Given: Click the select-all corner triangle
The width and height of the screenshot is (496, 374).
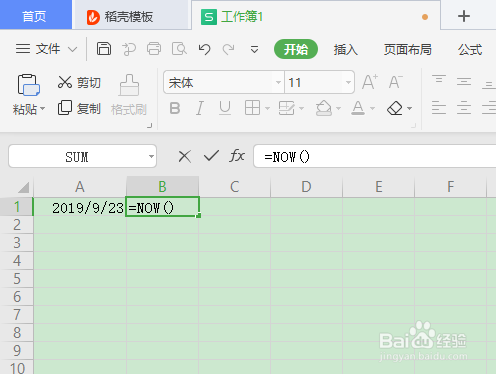Looking at the screenshot, I should tap(23, 187).
